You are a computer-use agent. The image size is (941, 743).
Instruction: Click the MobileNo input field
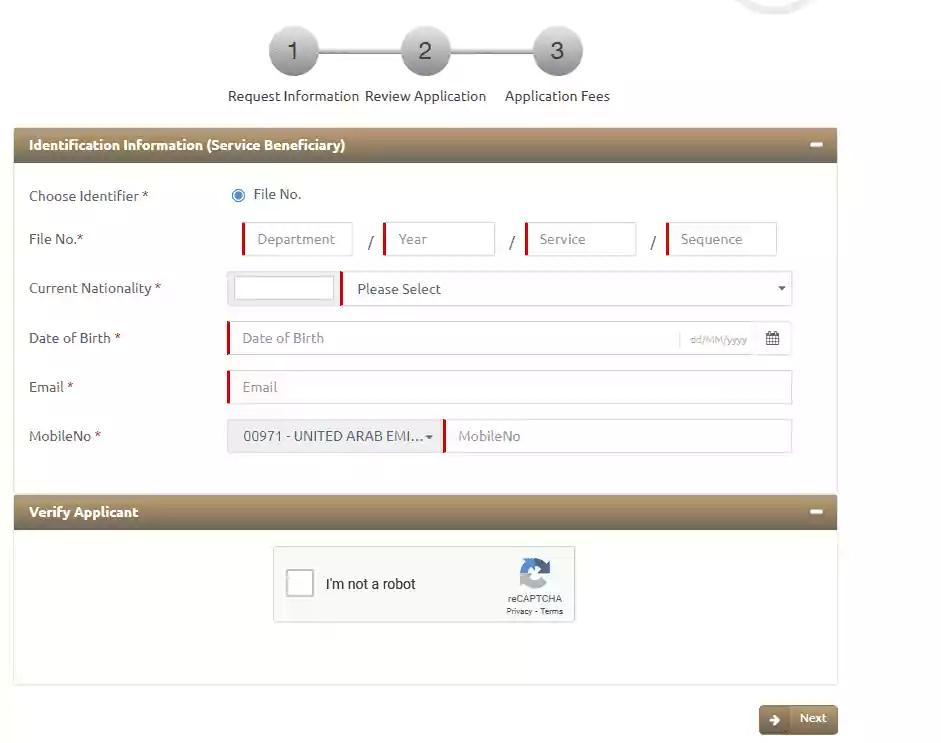point(618,436)
